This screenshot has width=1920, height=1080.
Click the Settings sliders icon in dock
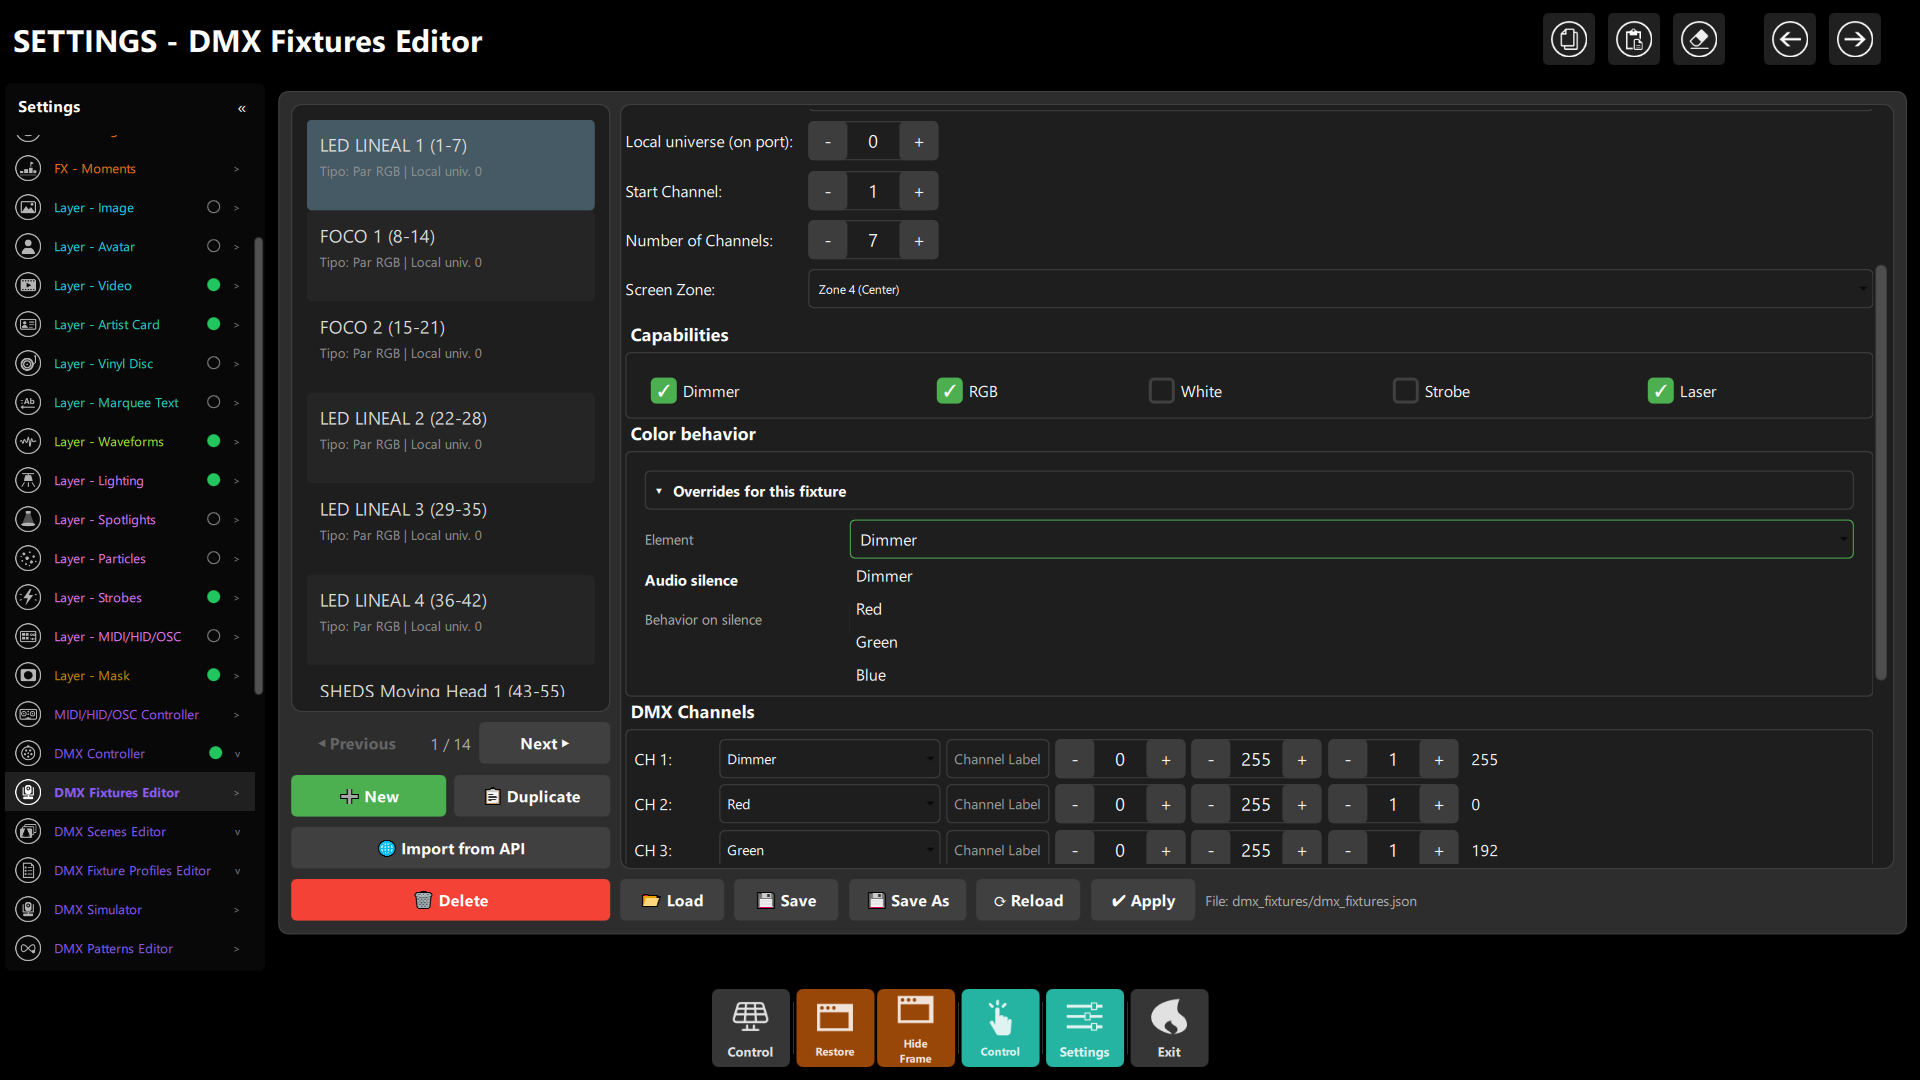coord(1084,1028)
